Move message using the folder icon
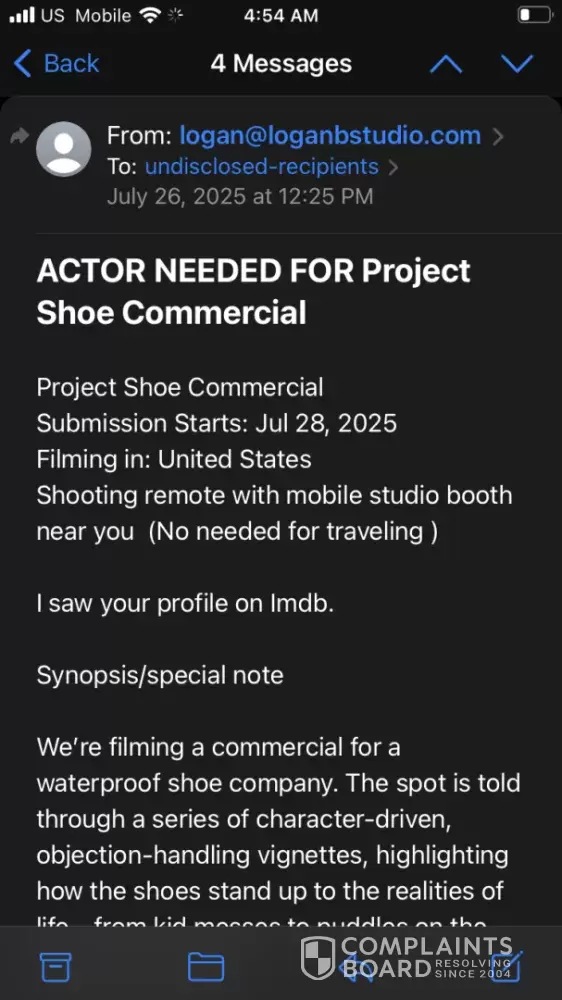The height and width of the screenshot is (1000, 562). click(x=206, y=967)
